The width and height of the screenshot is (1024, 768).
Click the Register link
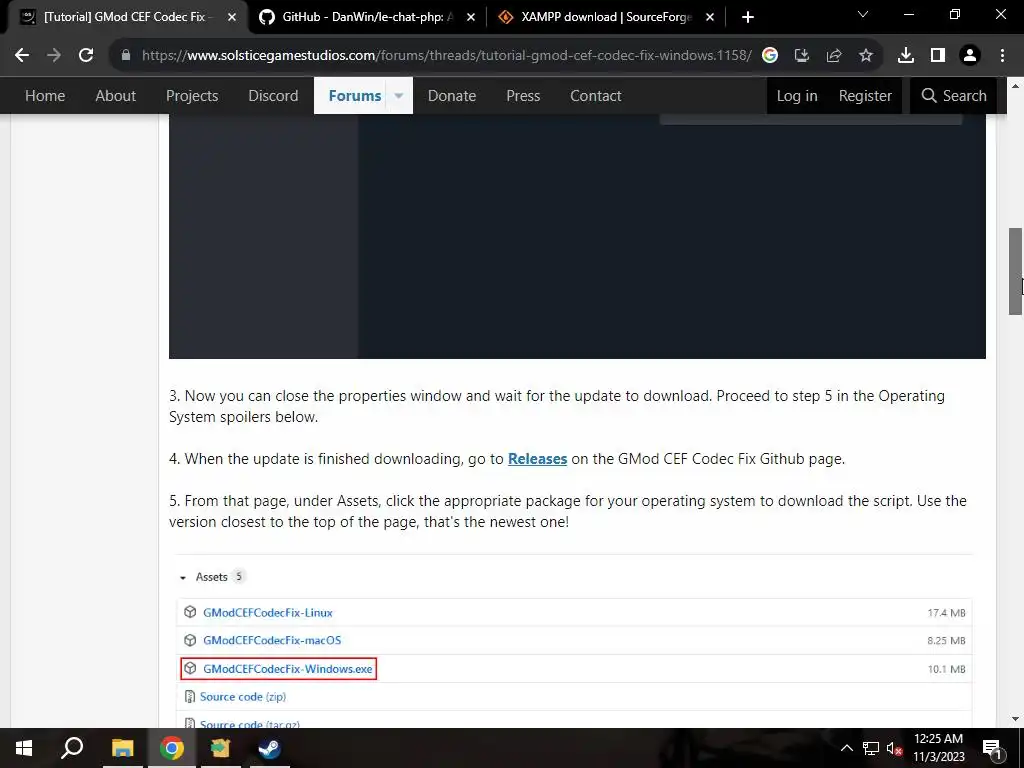pyautogui.click(x=865, y=96)
